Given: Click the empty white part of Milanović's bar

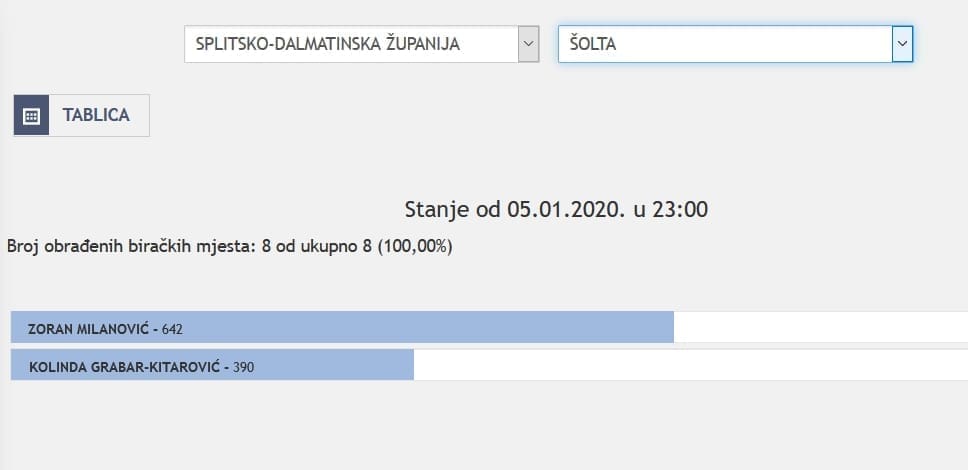Looking at the screenshot, I should pyautogui.click(x=820, y=328).
